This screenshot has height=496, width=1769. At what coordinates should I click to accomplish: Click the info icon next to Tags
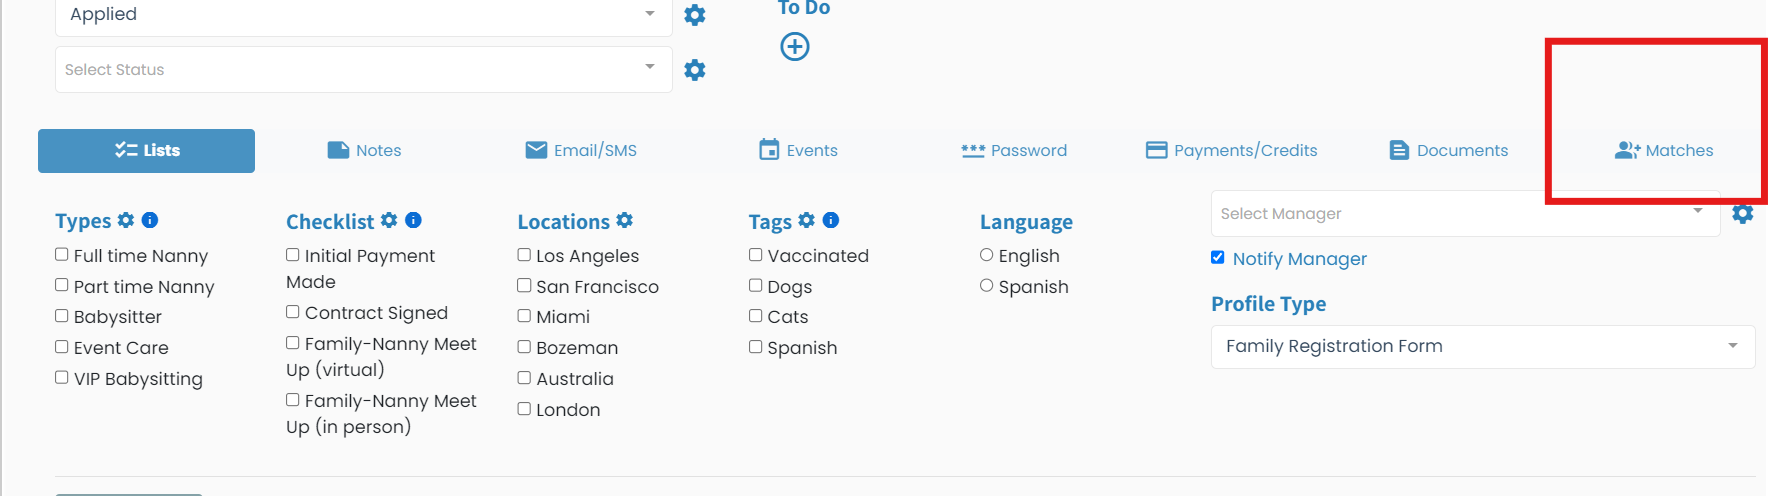point(830,220)
